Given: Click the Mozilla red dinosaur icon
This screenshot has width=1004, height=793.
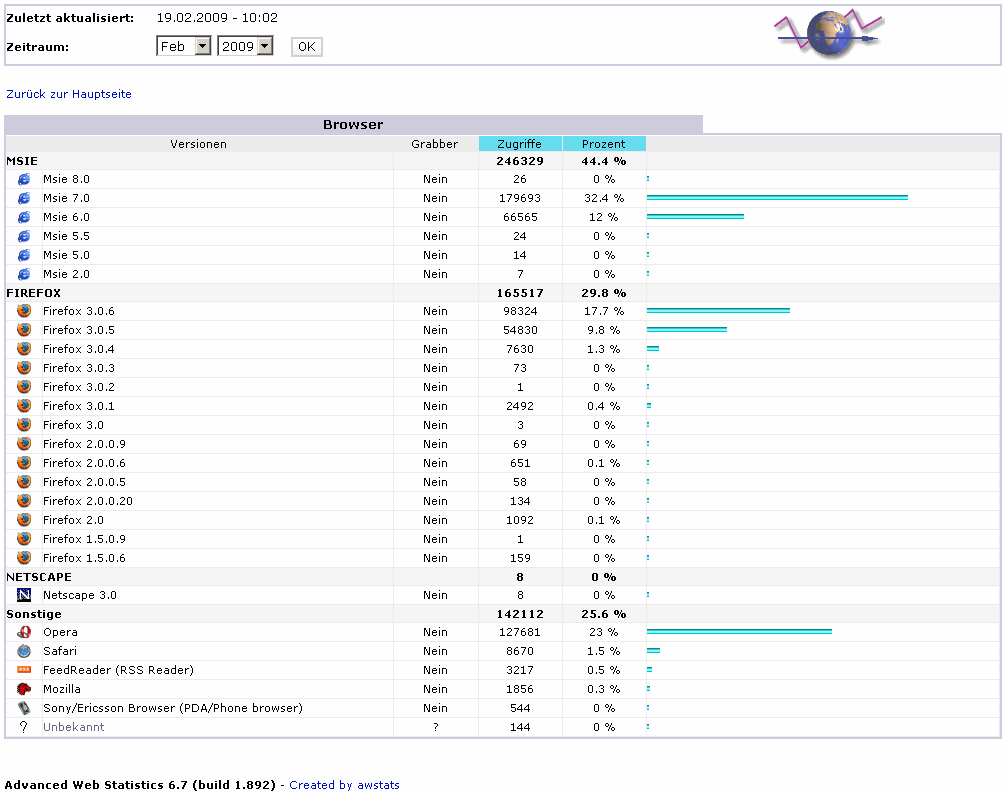Looking at the screenshot, I should (x=24, y=689).
